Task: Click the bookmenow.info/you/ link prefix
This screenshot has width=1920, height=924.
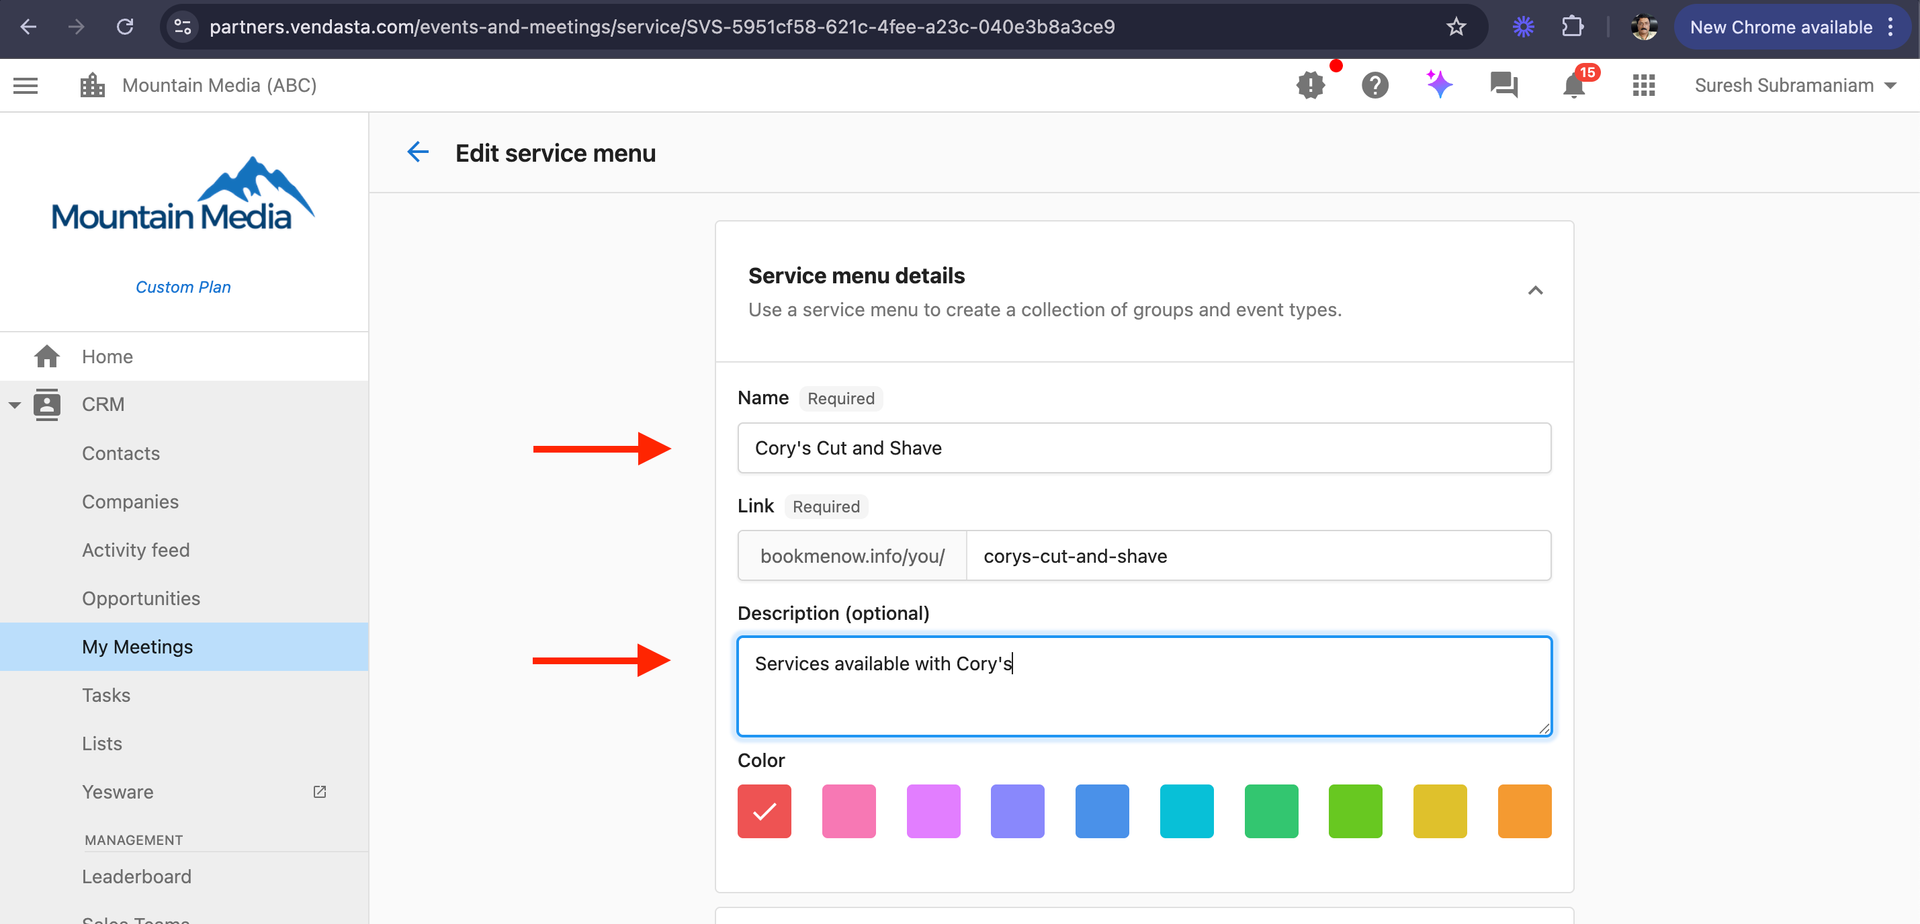Action: [852, 556]
